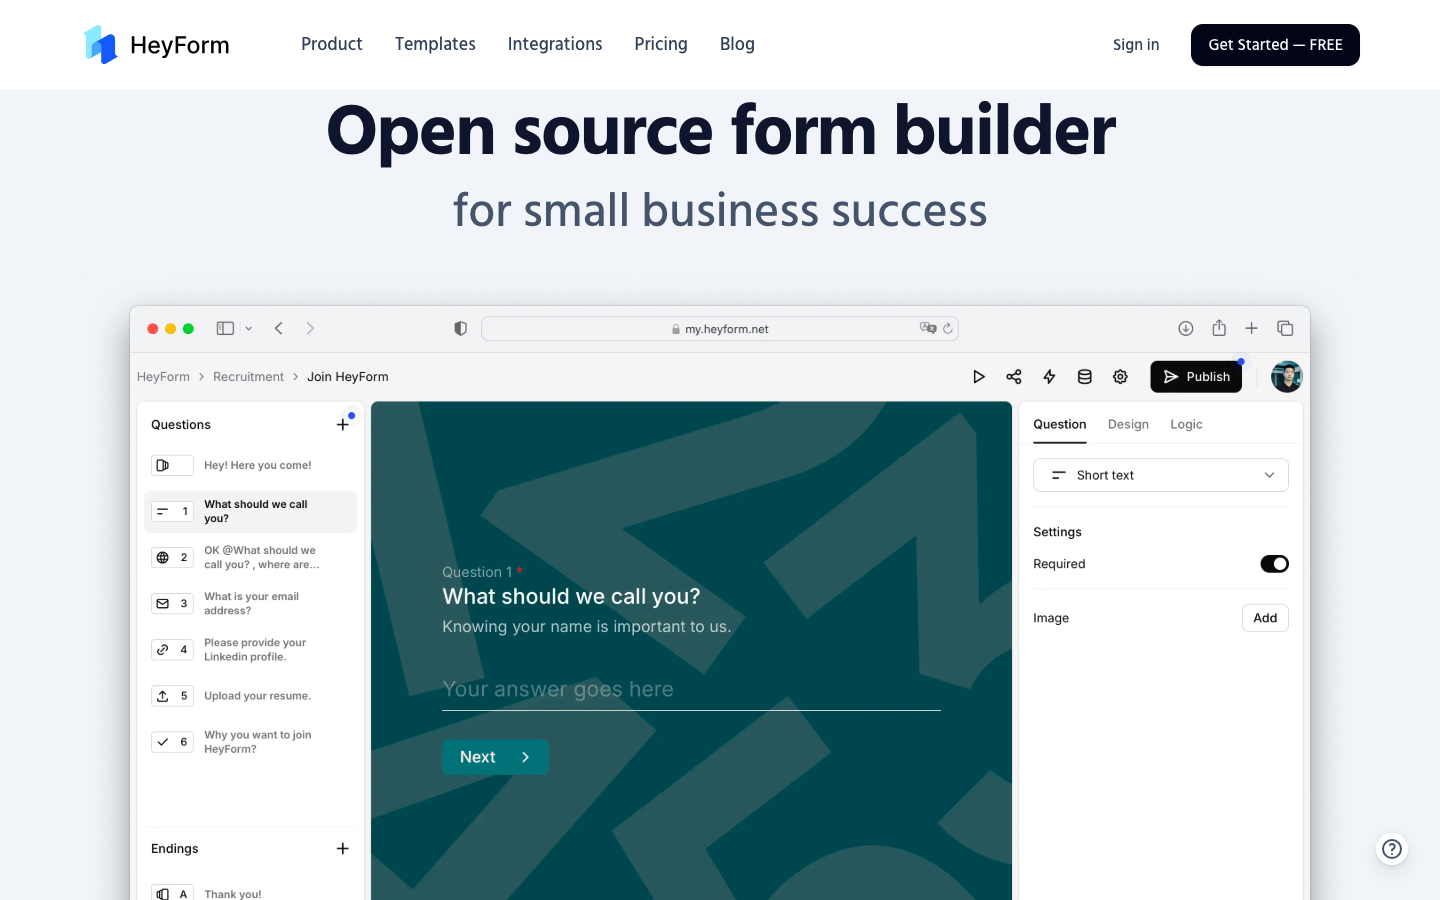Click the Recruitment breadcrumb
Screen dimensions: 1440x900
(x=248, y=377)
